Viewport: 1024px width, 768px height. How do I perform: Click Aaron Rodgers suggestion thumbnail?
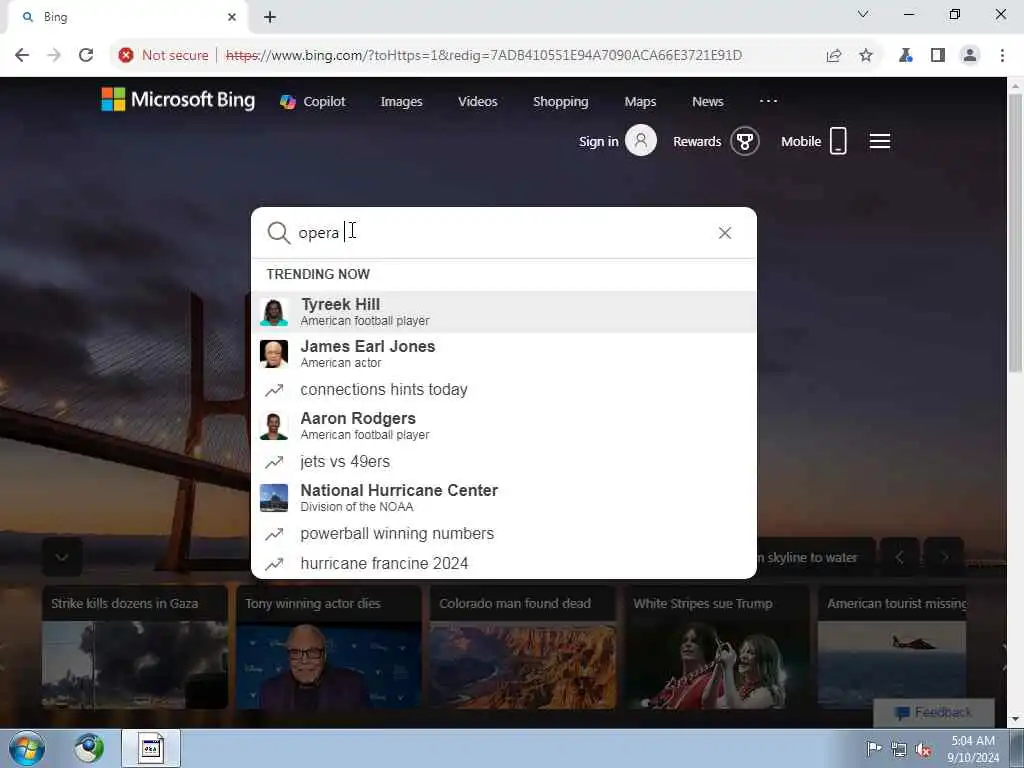tap(274, 426)
